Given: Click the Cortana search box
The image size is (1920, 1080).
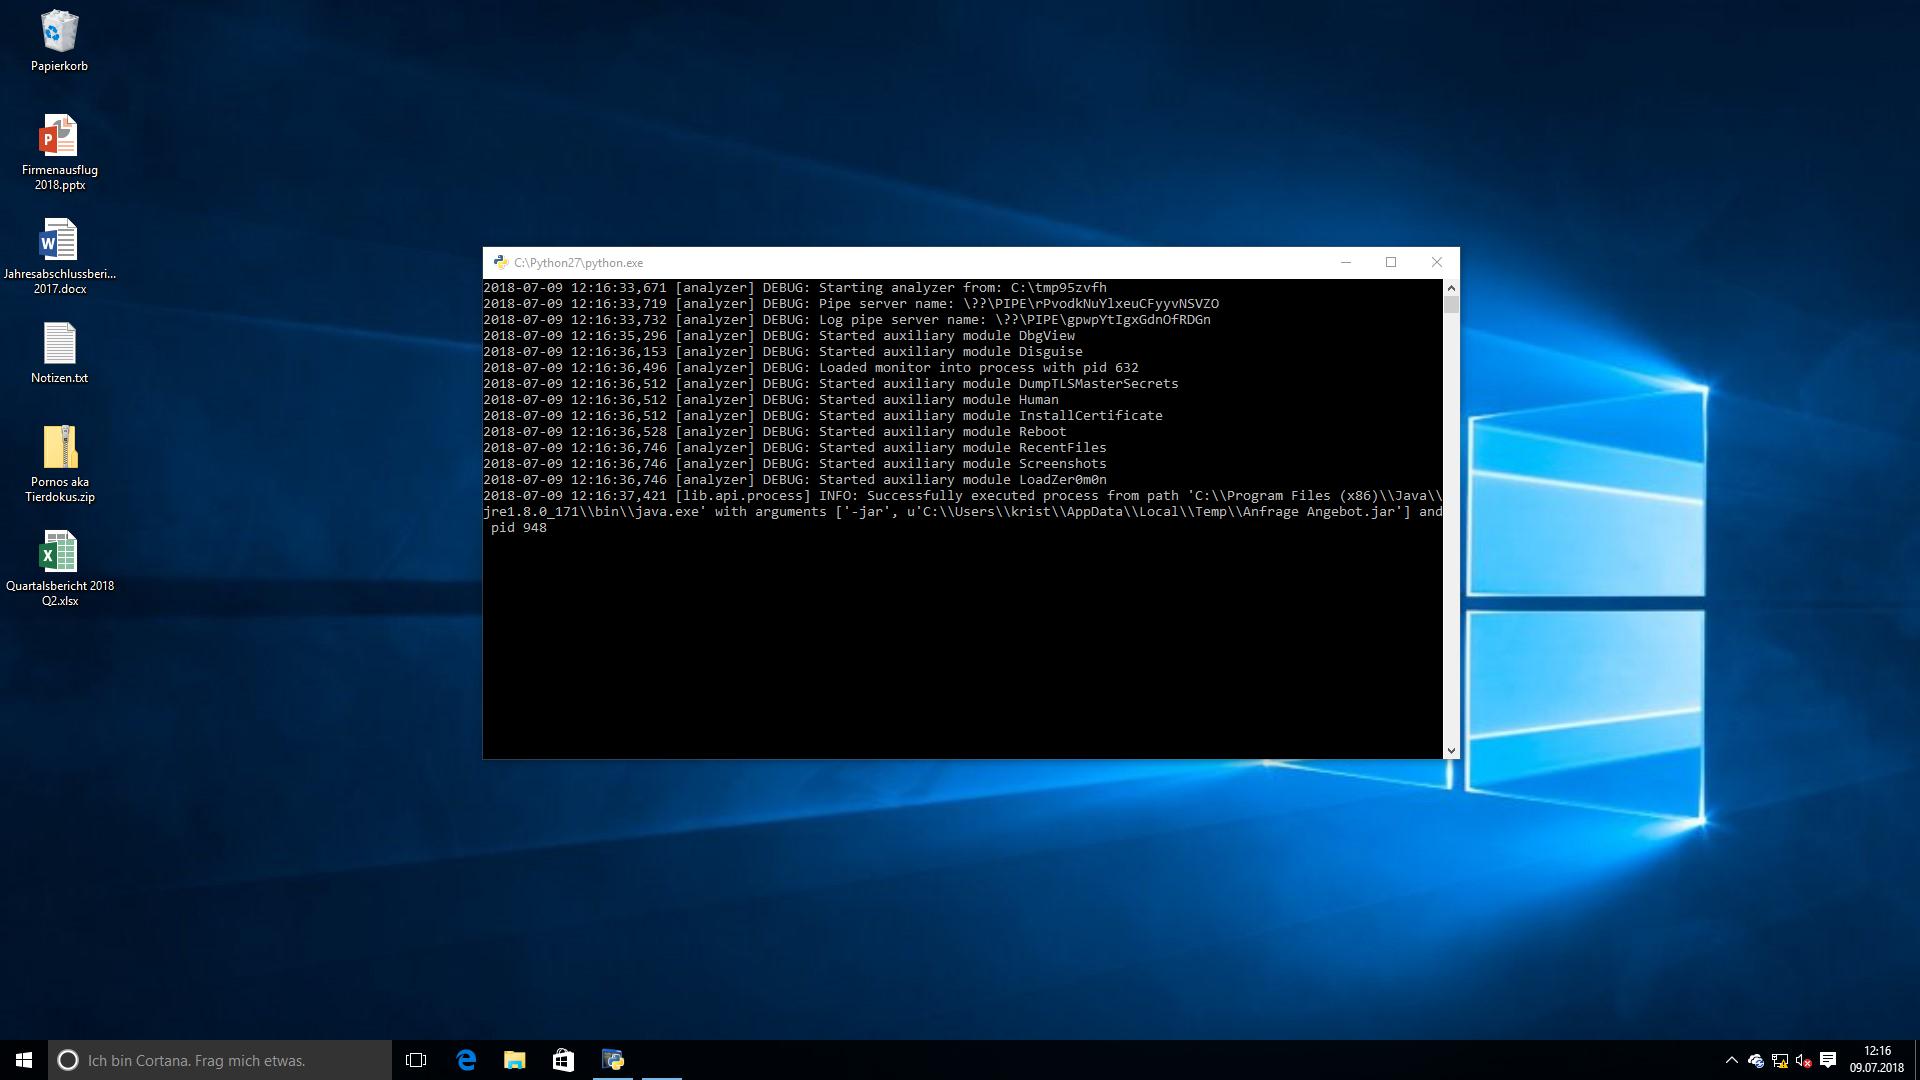Looking at the screenshot, I should (x=220, y=1060).
